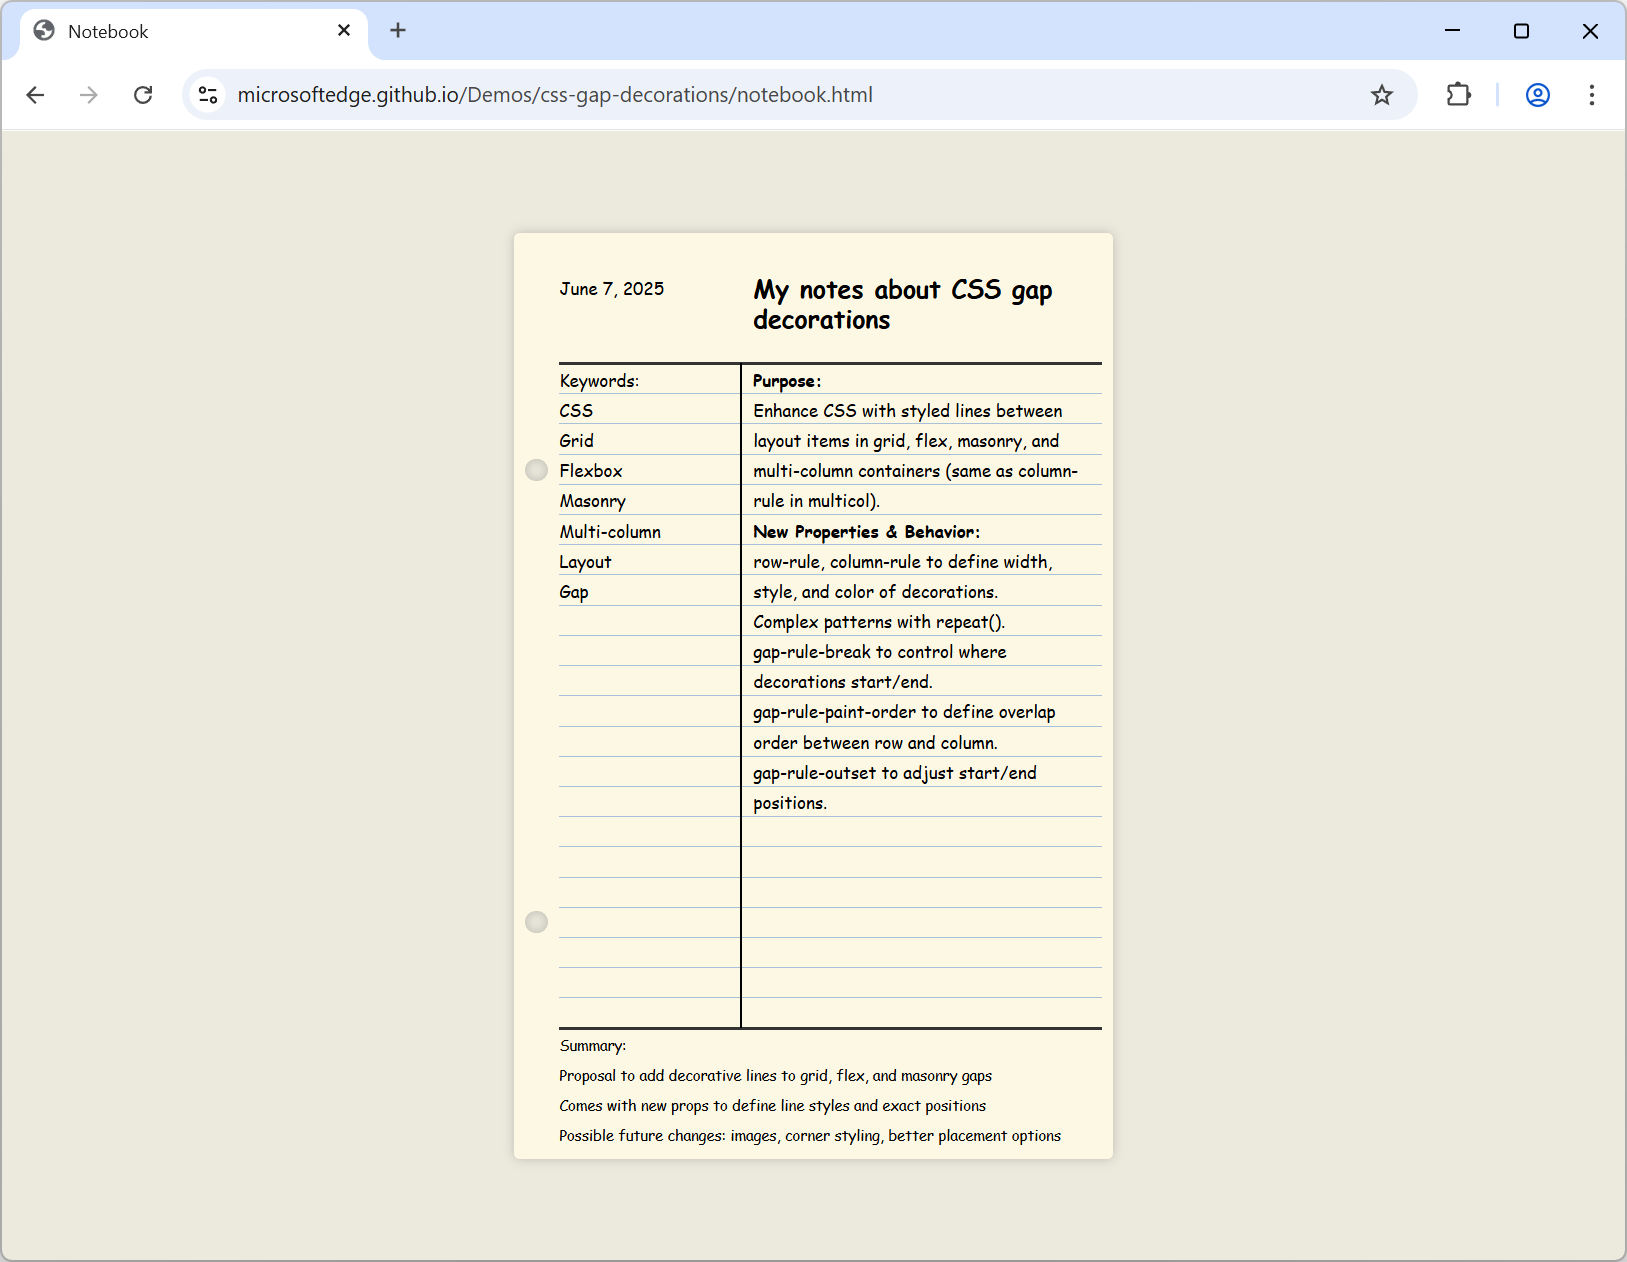Click the globe favicon on the tab

[43, 30]
